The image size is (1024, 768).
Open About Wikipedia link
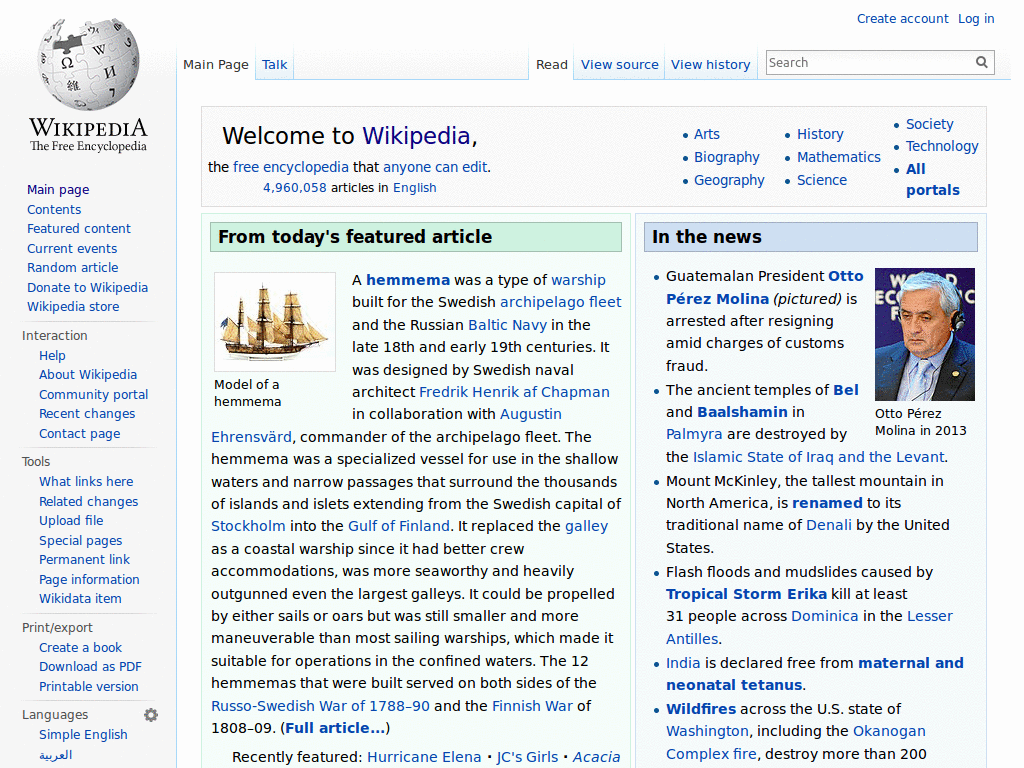(88, 375)
